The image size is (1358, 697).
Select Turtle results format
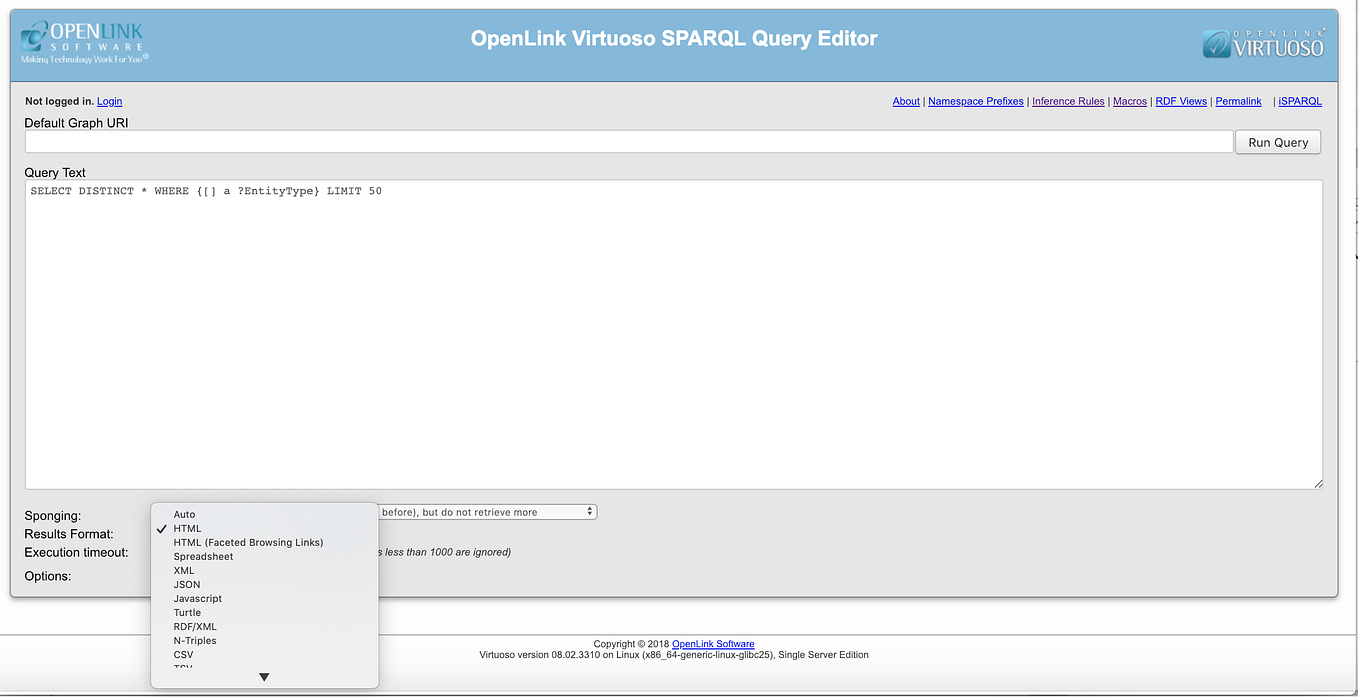click(x=188, y=612)
